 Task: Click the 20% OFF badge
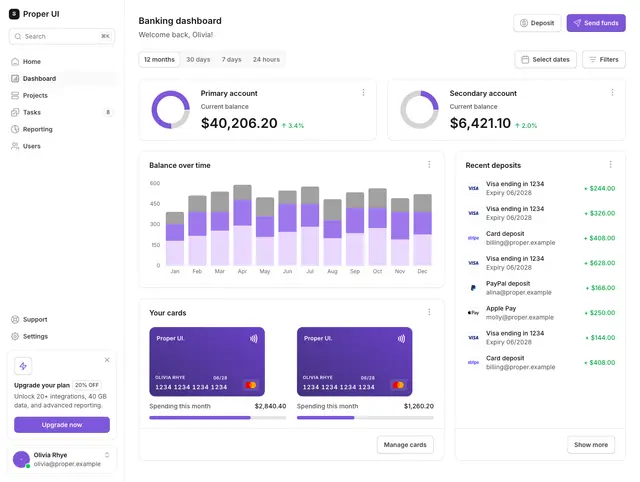[x=87, y=385]
